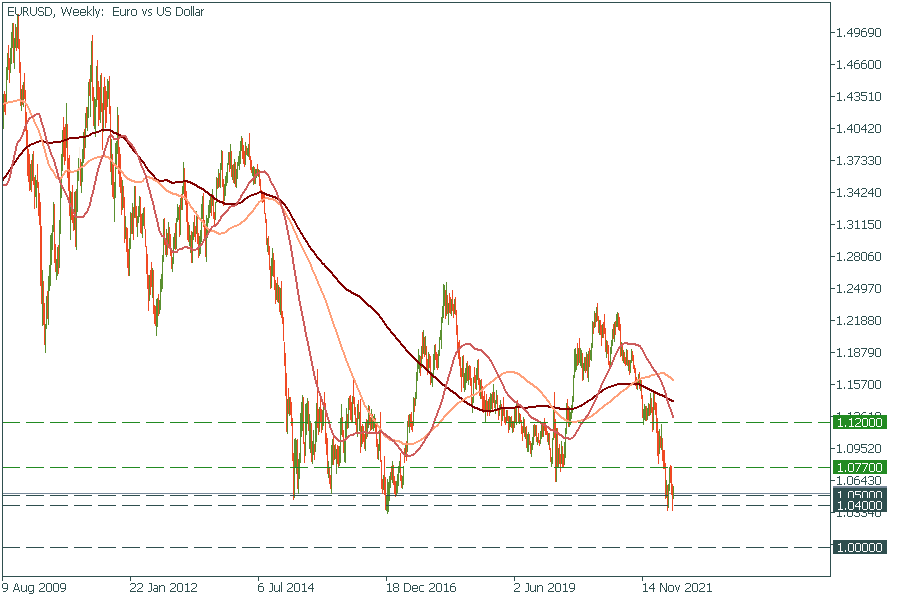The width and height of the screenshot is (900, 600).
Task: Click the 1.04000 price level label
Action: pos(858,506)
